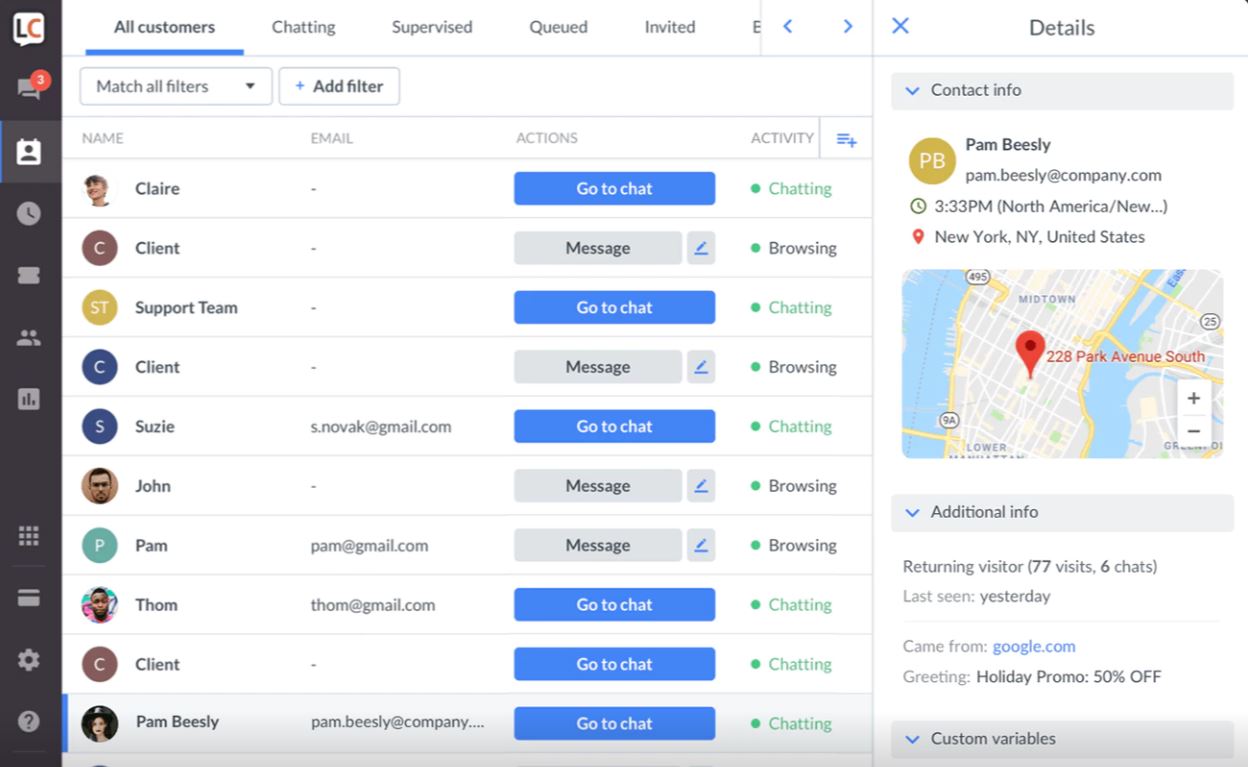Screen dimensions: 1248x767
Task: Open the google.com link
Action: 1034,646
